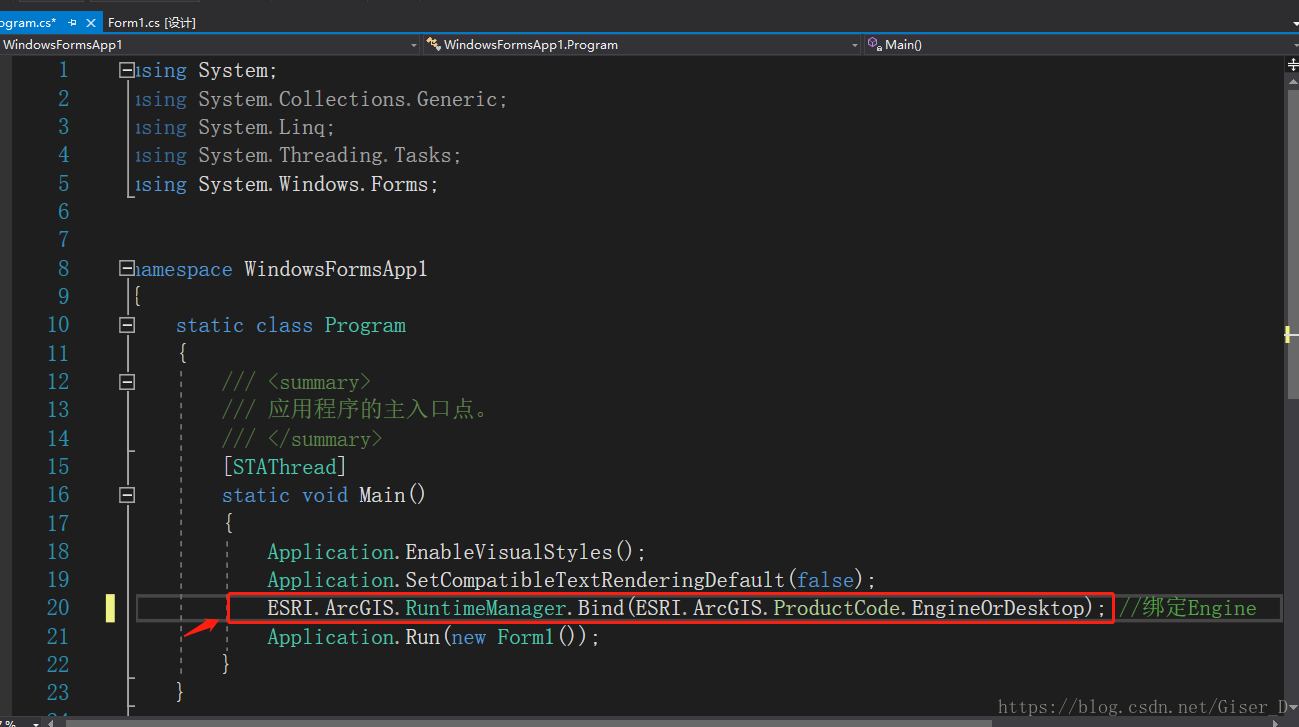Image resolution: width=1299 pixels, height=727 pixels.
Task: Click 'EngineOrDesktop' in the Bind call
Action: point(997,608)
